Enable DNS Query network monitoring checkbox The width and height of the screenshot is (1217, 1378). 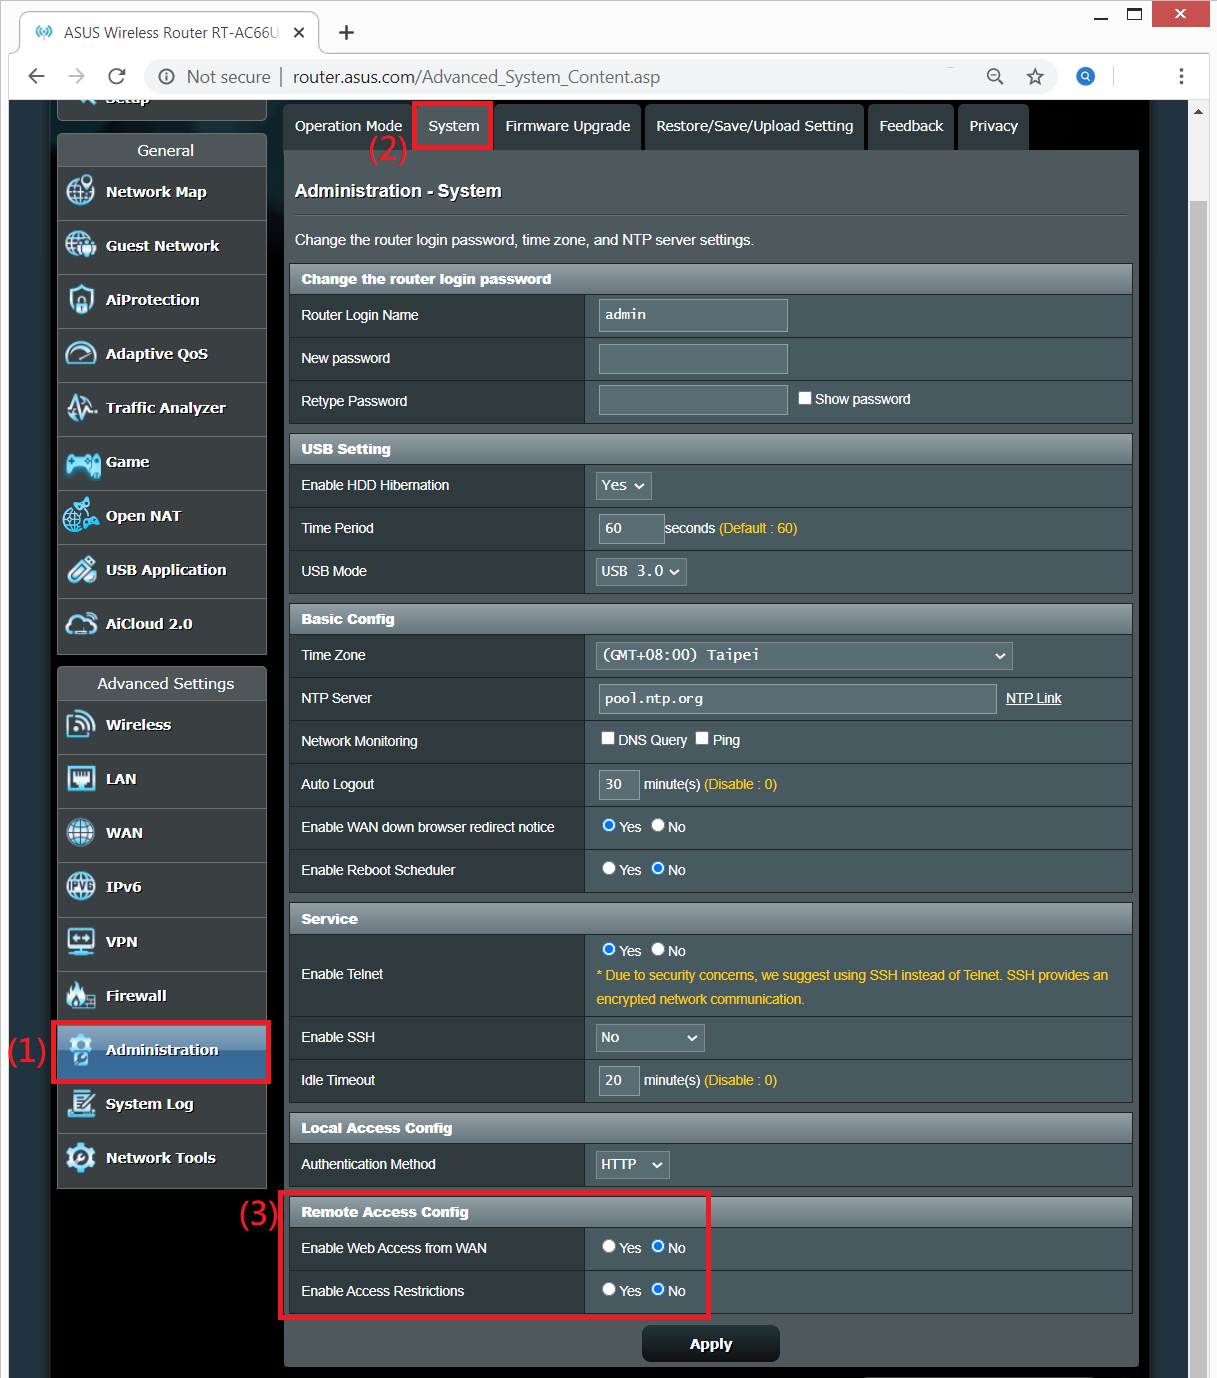point(608,739)
